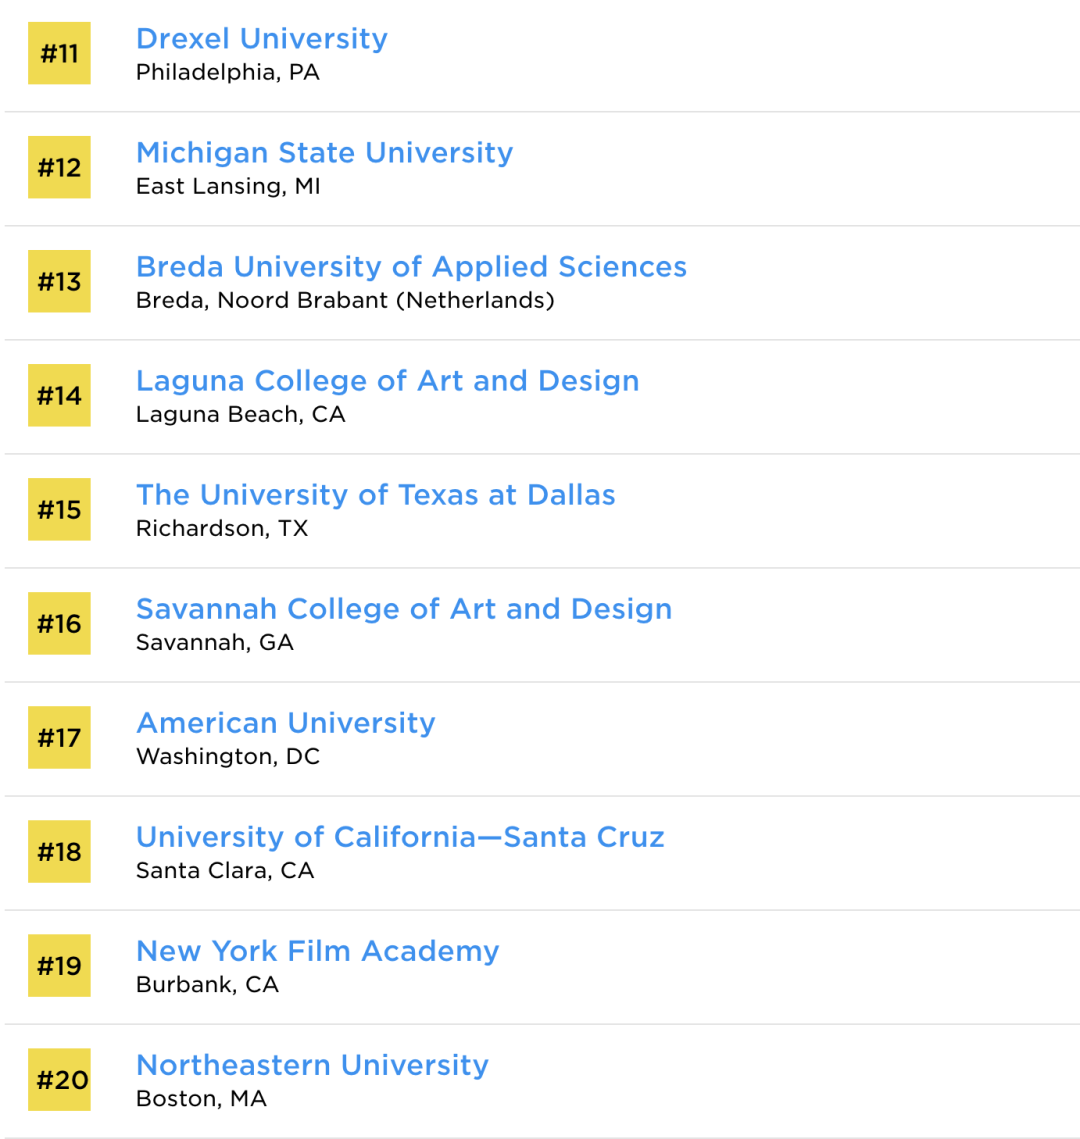Click the yellow #11 rank badge
Screen dimensions: 1080x1139
coord(59,53)
